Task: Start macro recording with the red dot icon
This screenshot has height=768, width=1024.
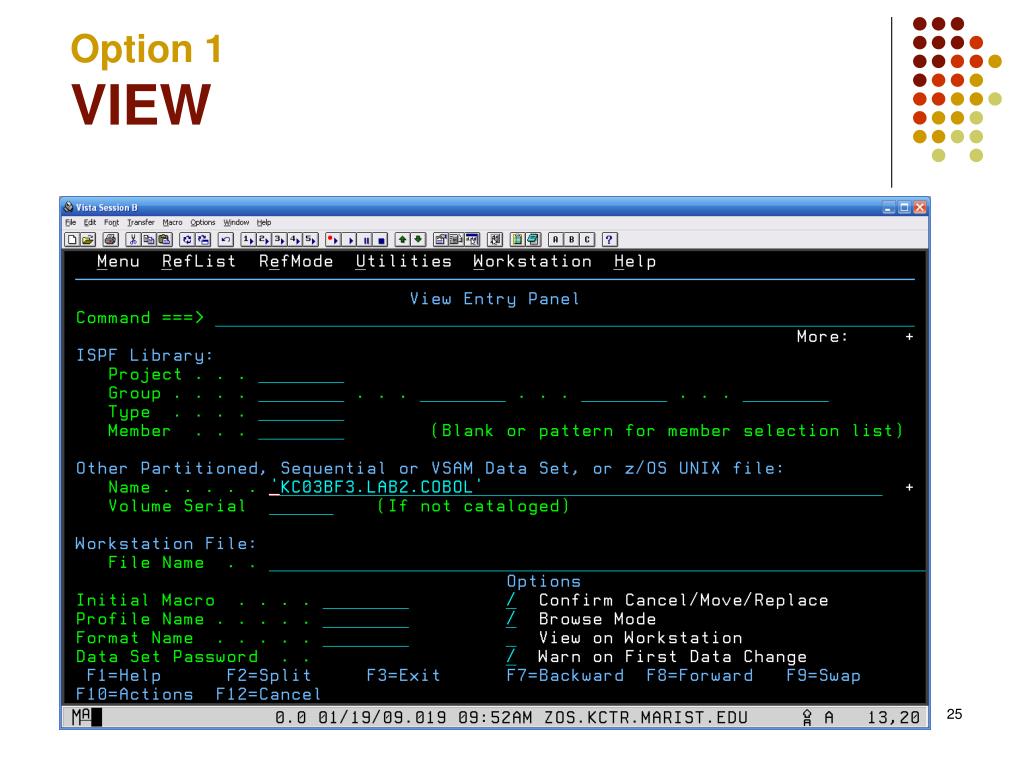Action: click(334, 240)
